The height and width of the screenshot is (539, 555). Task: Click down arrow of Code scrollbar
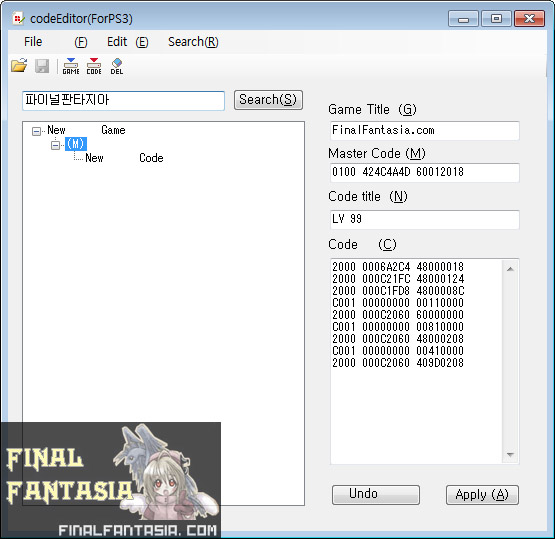[x=510, y=454]
